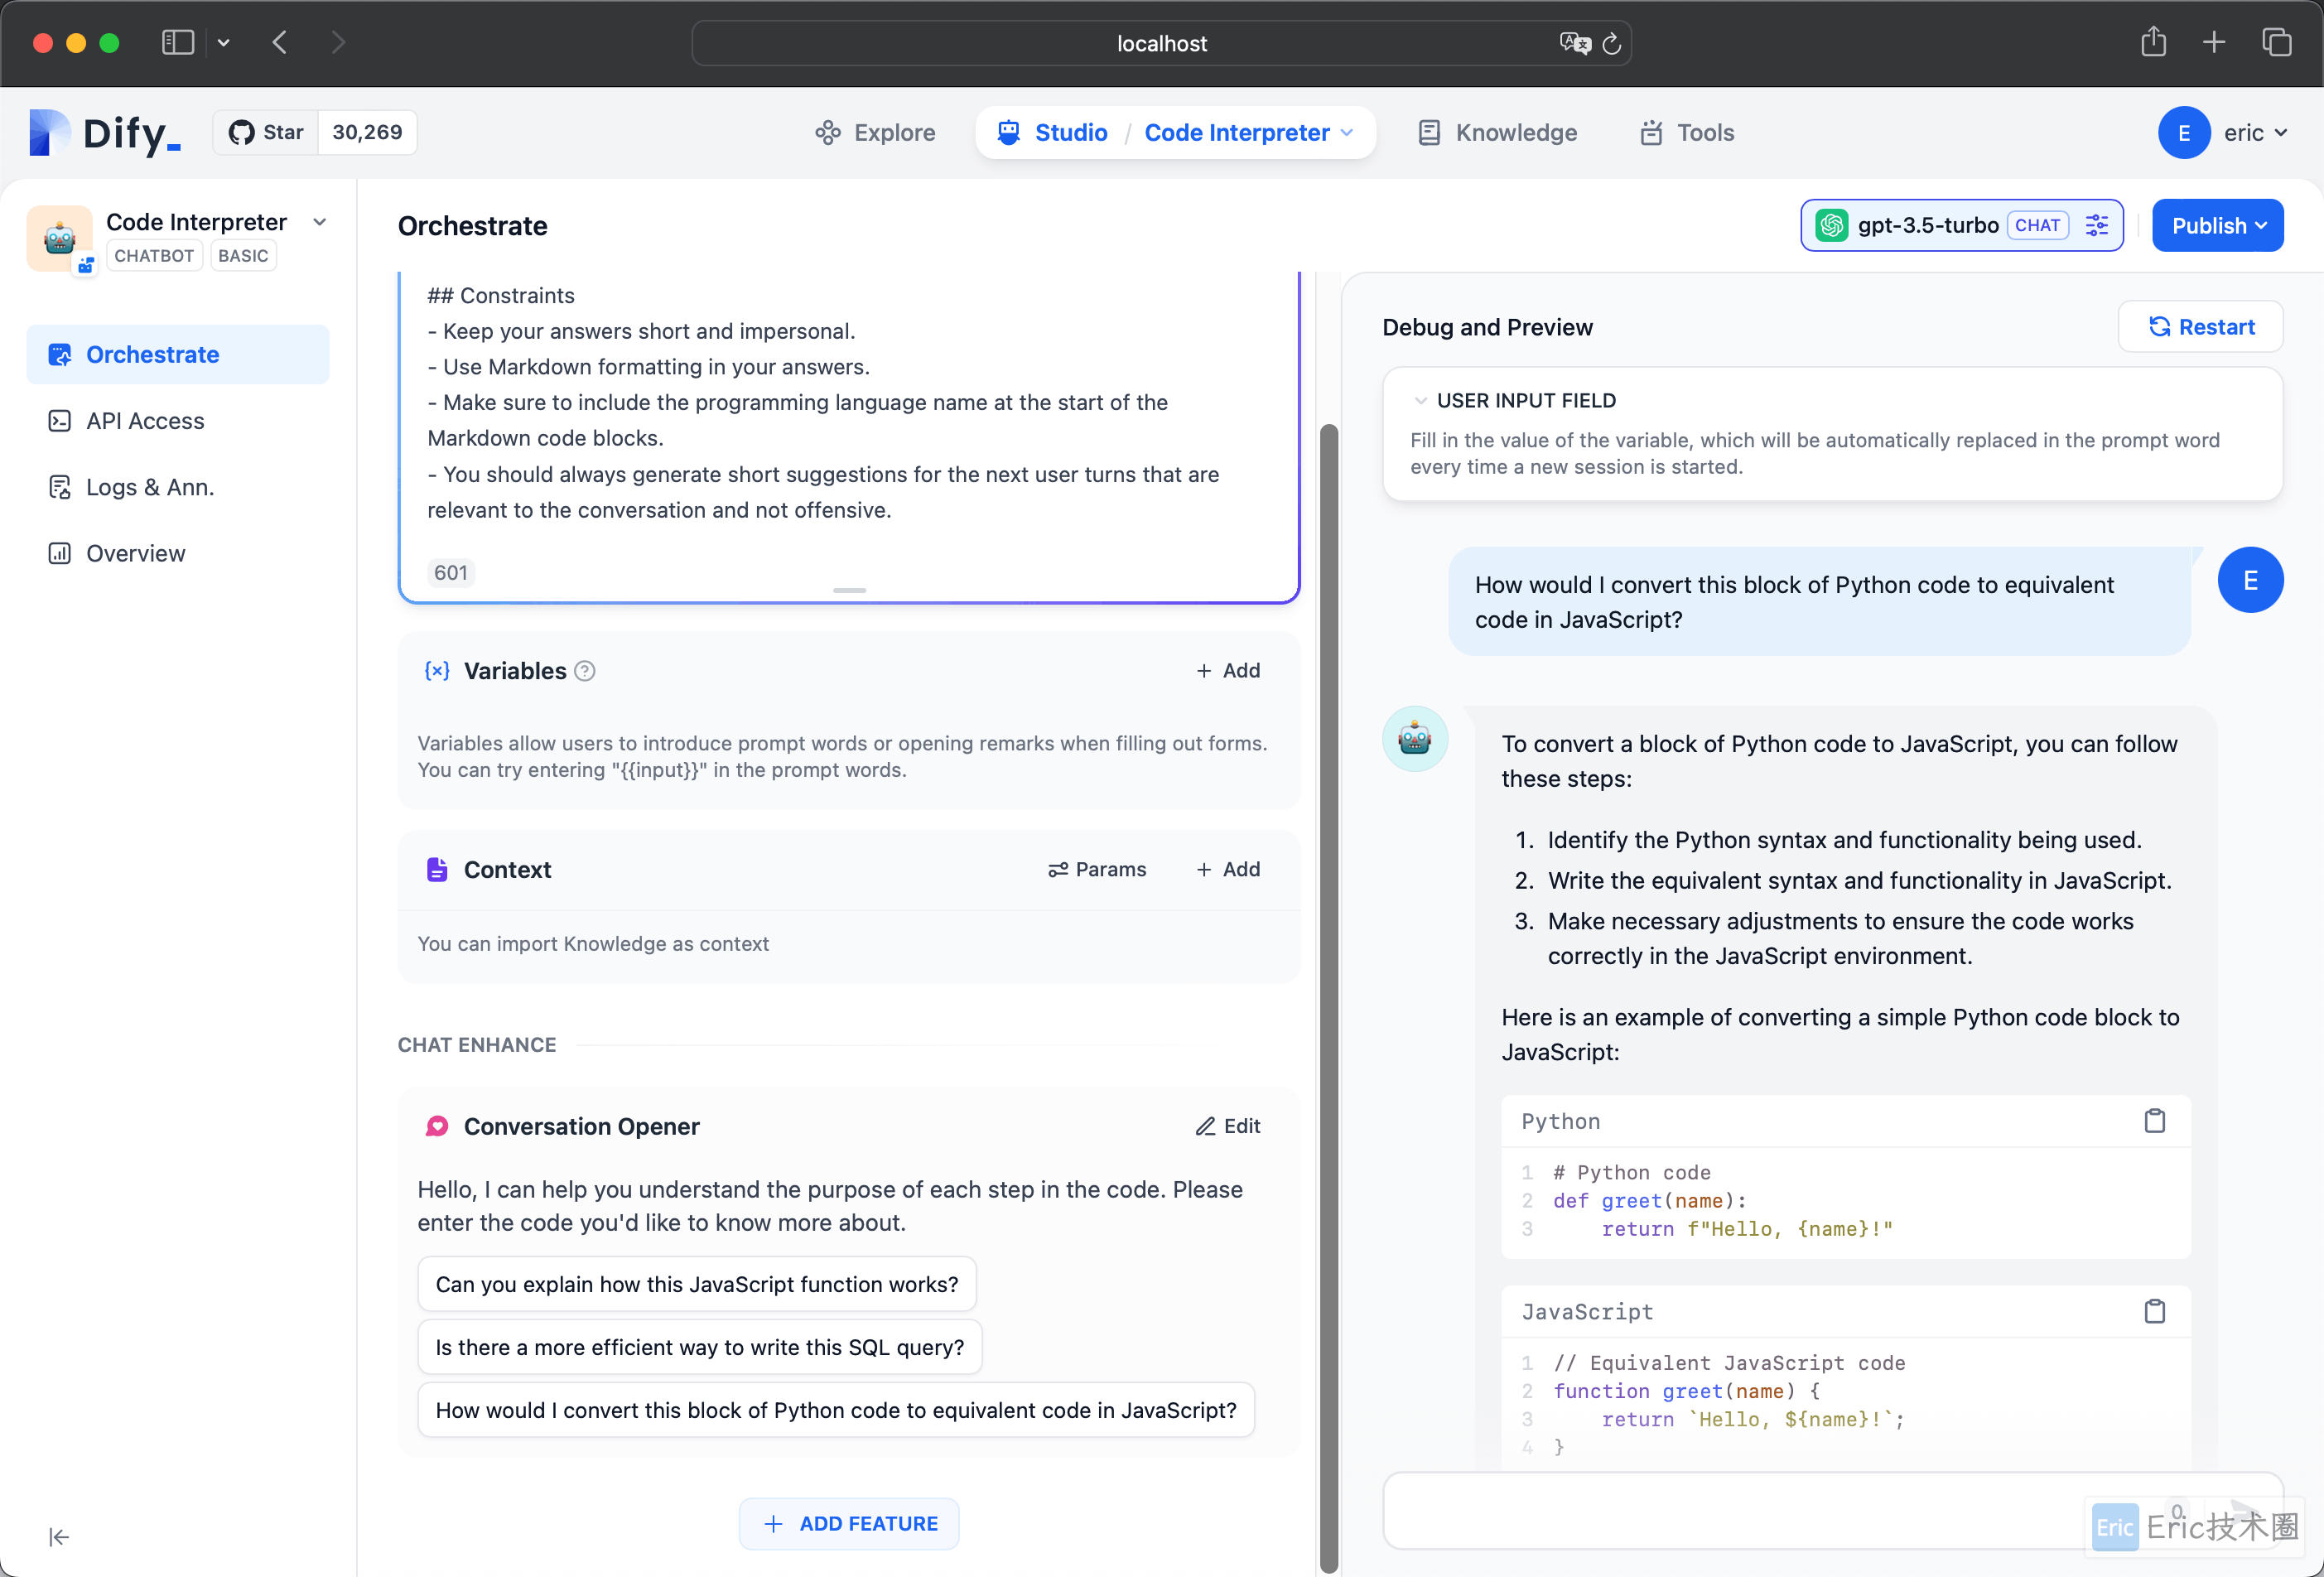The height and width of the screenshot is (1577, 2324).
Task: Show Safari tab overview
Action: [2277, 42]
